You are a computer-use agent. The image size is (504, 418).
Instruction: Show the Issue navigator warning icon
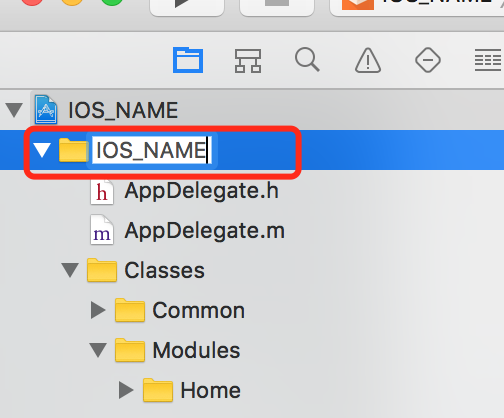368,60
